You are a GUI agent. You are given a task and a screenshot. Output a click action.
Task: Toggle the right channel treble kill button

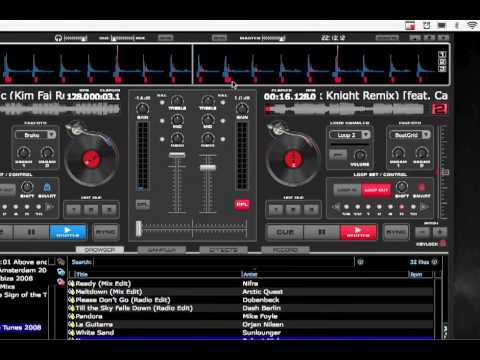click(223, 102)
